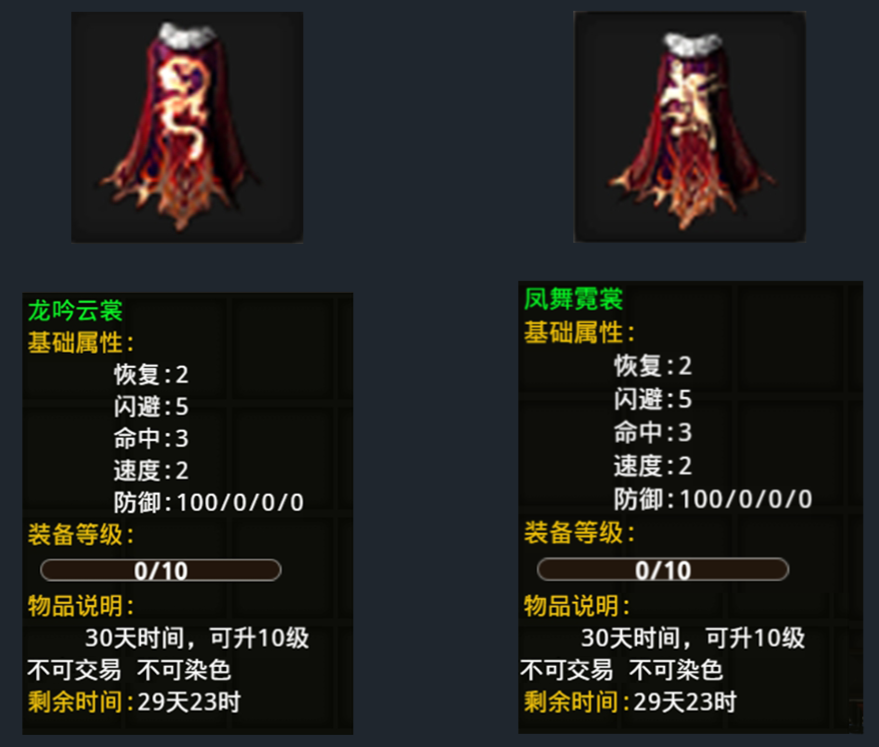Viewport: 879px width, 747px height.
Task: Click 物品说明 heading in right tooltip
Action: tap(577, 606)
